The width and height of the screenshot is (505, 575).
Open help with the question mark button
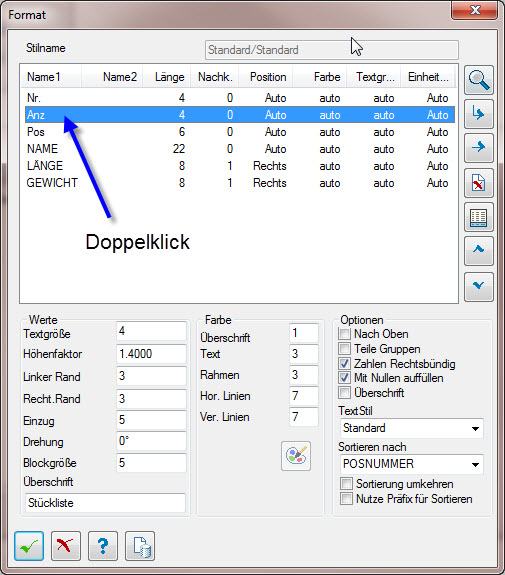pos(103,546)
